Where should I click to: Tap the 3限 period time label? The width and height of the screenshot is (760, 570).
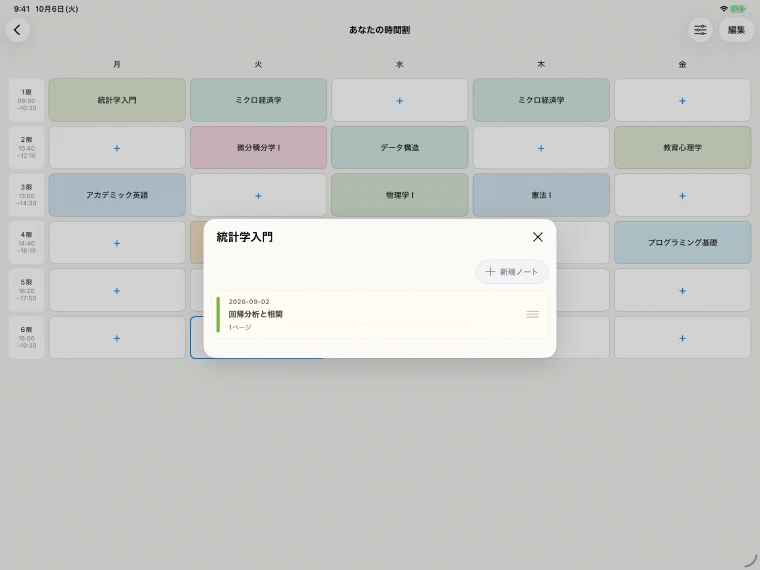pyautogui.click(x=27, y=195)
